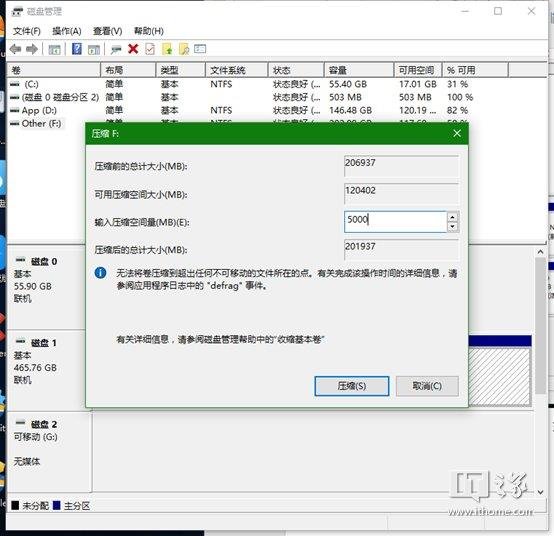Click the yellow sheet with magnifier icon

pos(184,49)
